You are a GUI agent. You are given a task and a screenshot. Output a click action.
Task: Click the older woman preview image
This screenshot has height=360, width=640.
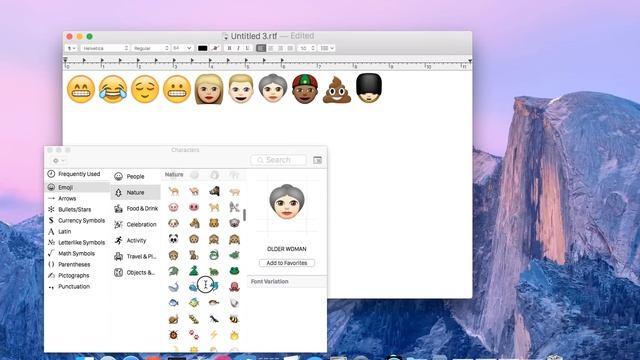(x=287, y=202)
